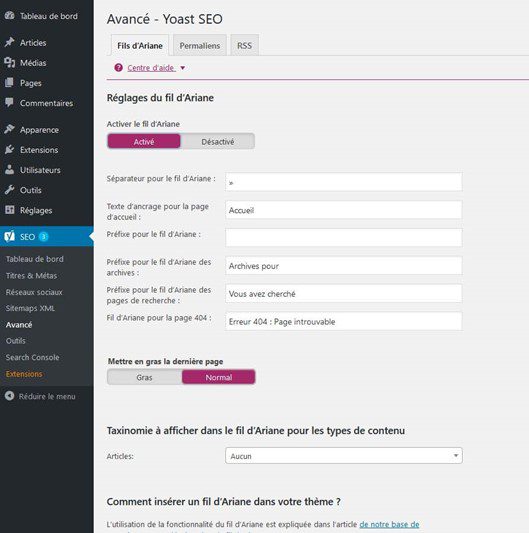Screen dimensions: 529x533
Task: Click the Tableau de bord dashboard icon
Action: coord(10,15)
